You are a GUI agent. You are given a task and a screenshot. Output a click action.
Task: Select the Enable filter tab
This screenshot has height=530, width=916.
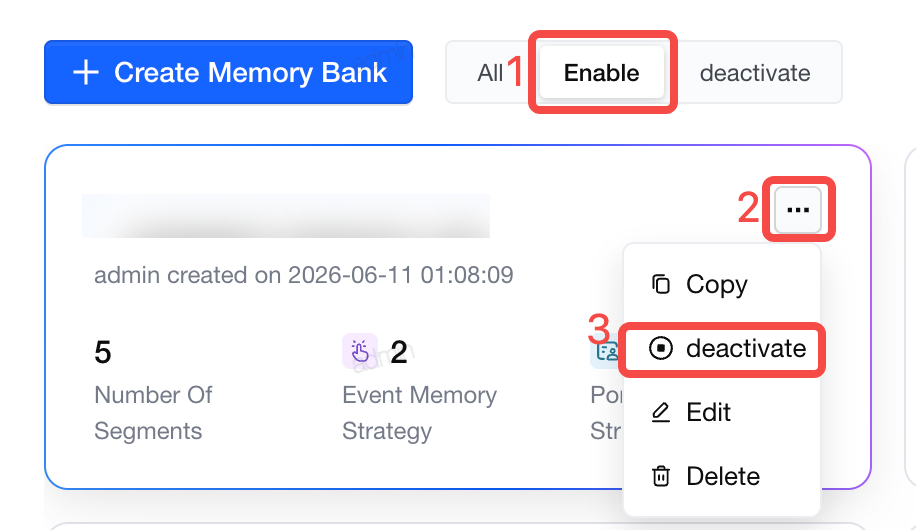pyautogui.click(x=602, y=73)
